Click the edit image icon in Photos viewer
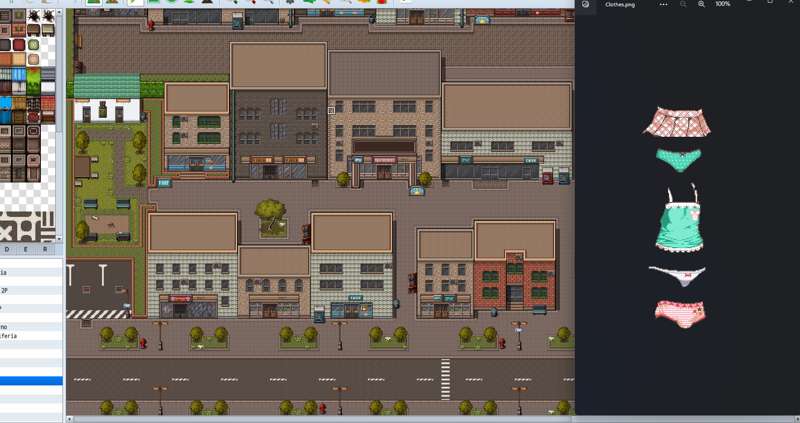 coord(585,4)
